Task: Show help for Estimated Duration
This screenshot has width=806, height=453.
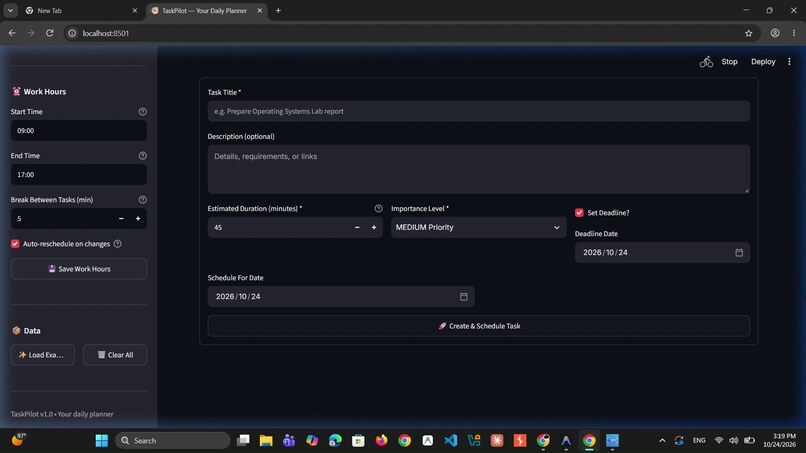Action: coord(378,208)
